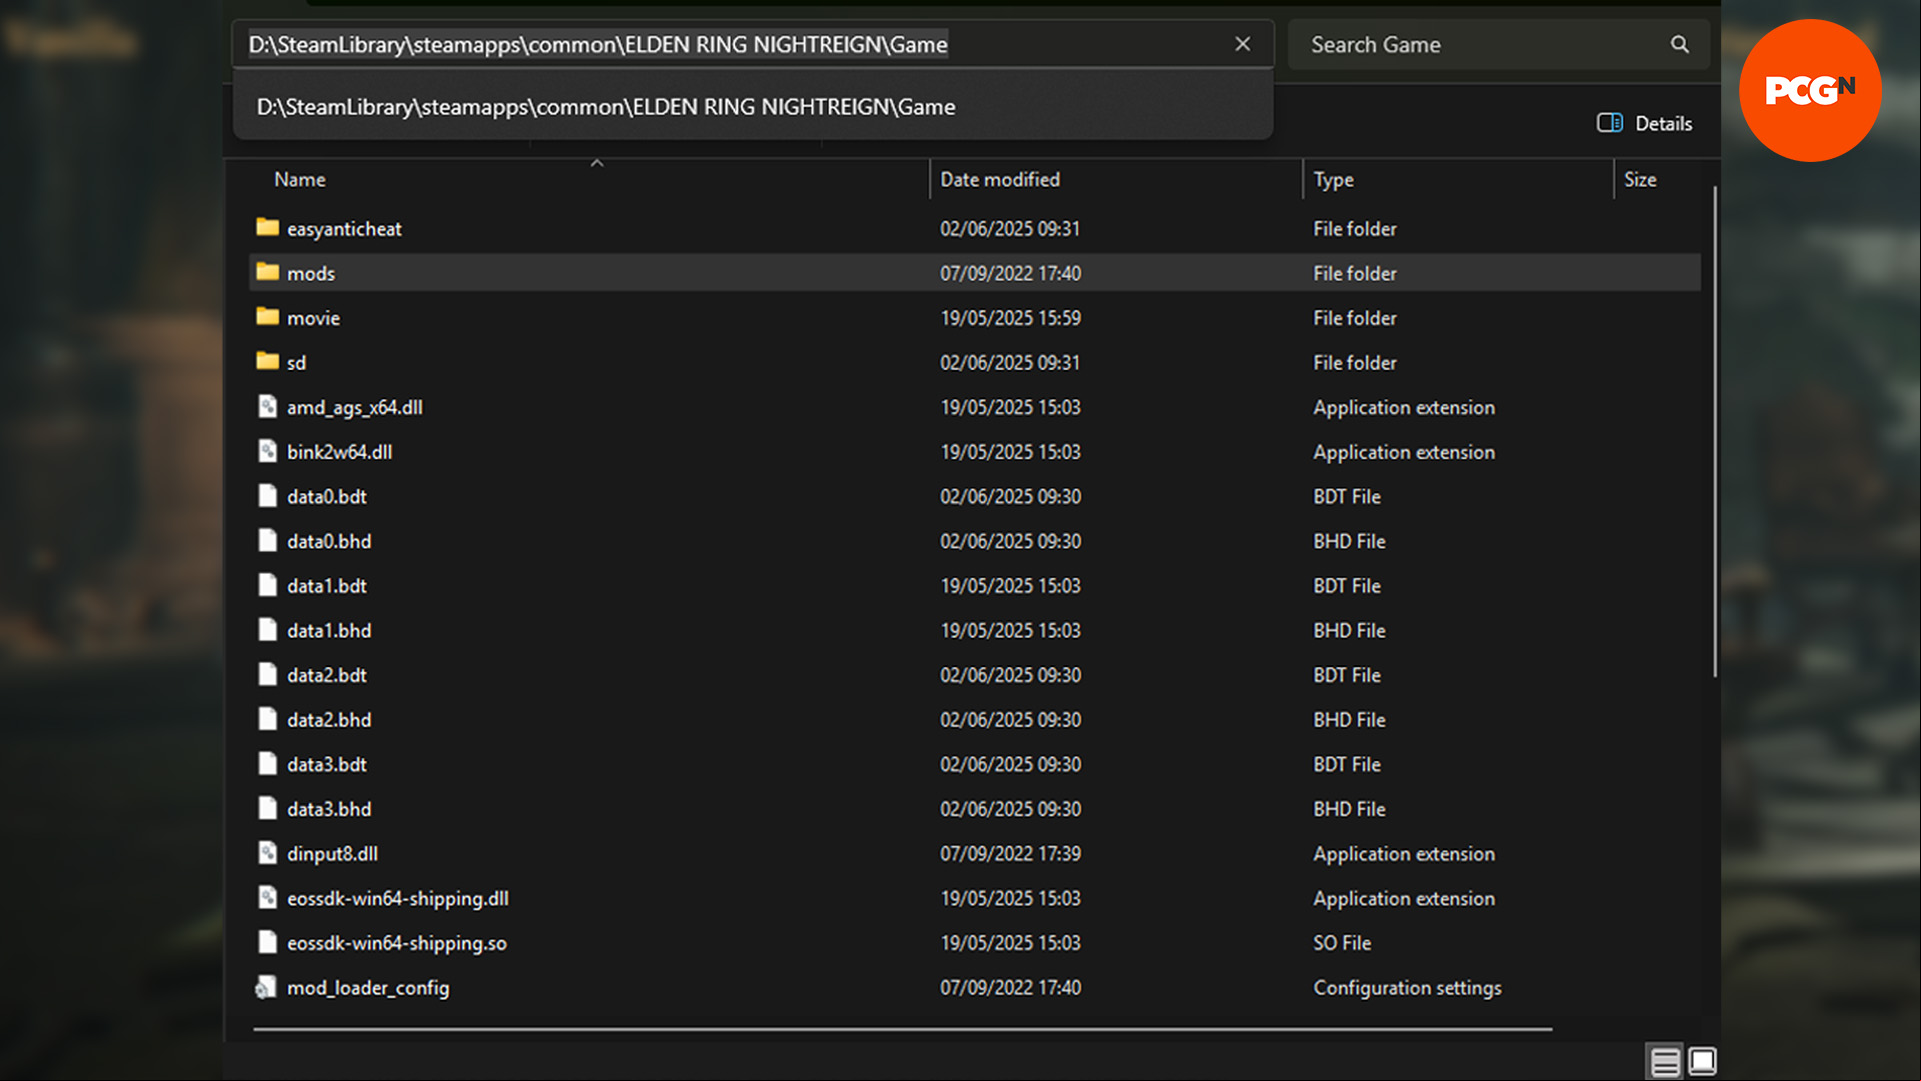Sort by the Date modified column header
This screenshot has height=1081, width=1921.
click(x=1000, y=179)
